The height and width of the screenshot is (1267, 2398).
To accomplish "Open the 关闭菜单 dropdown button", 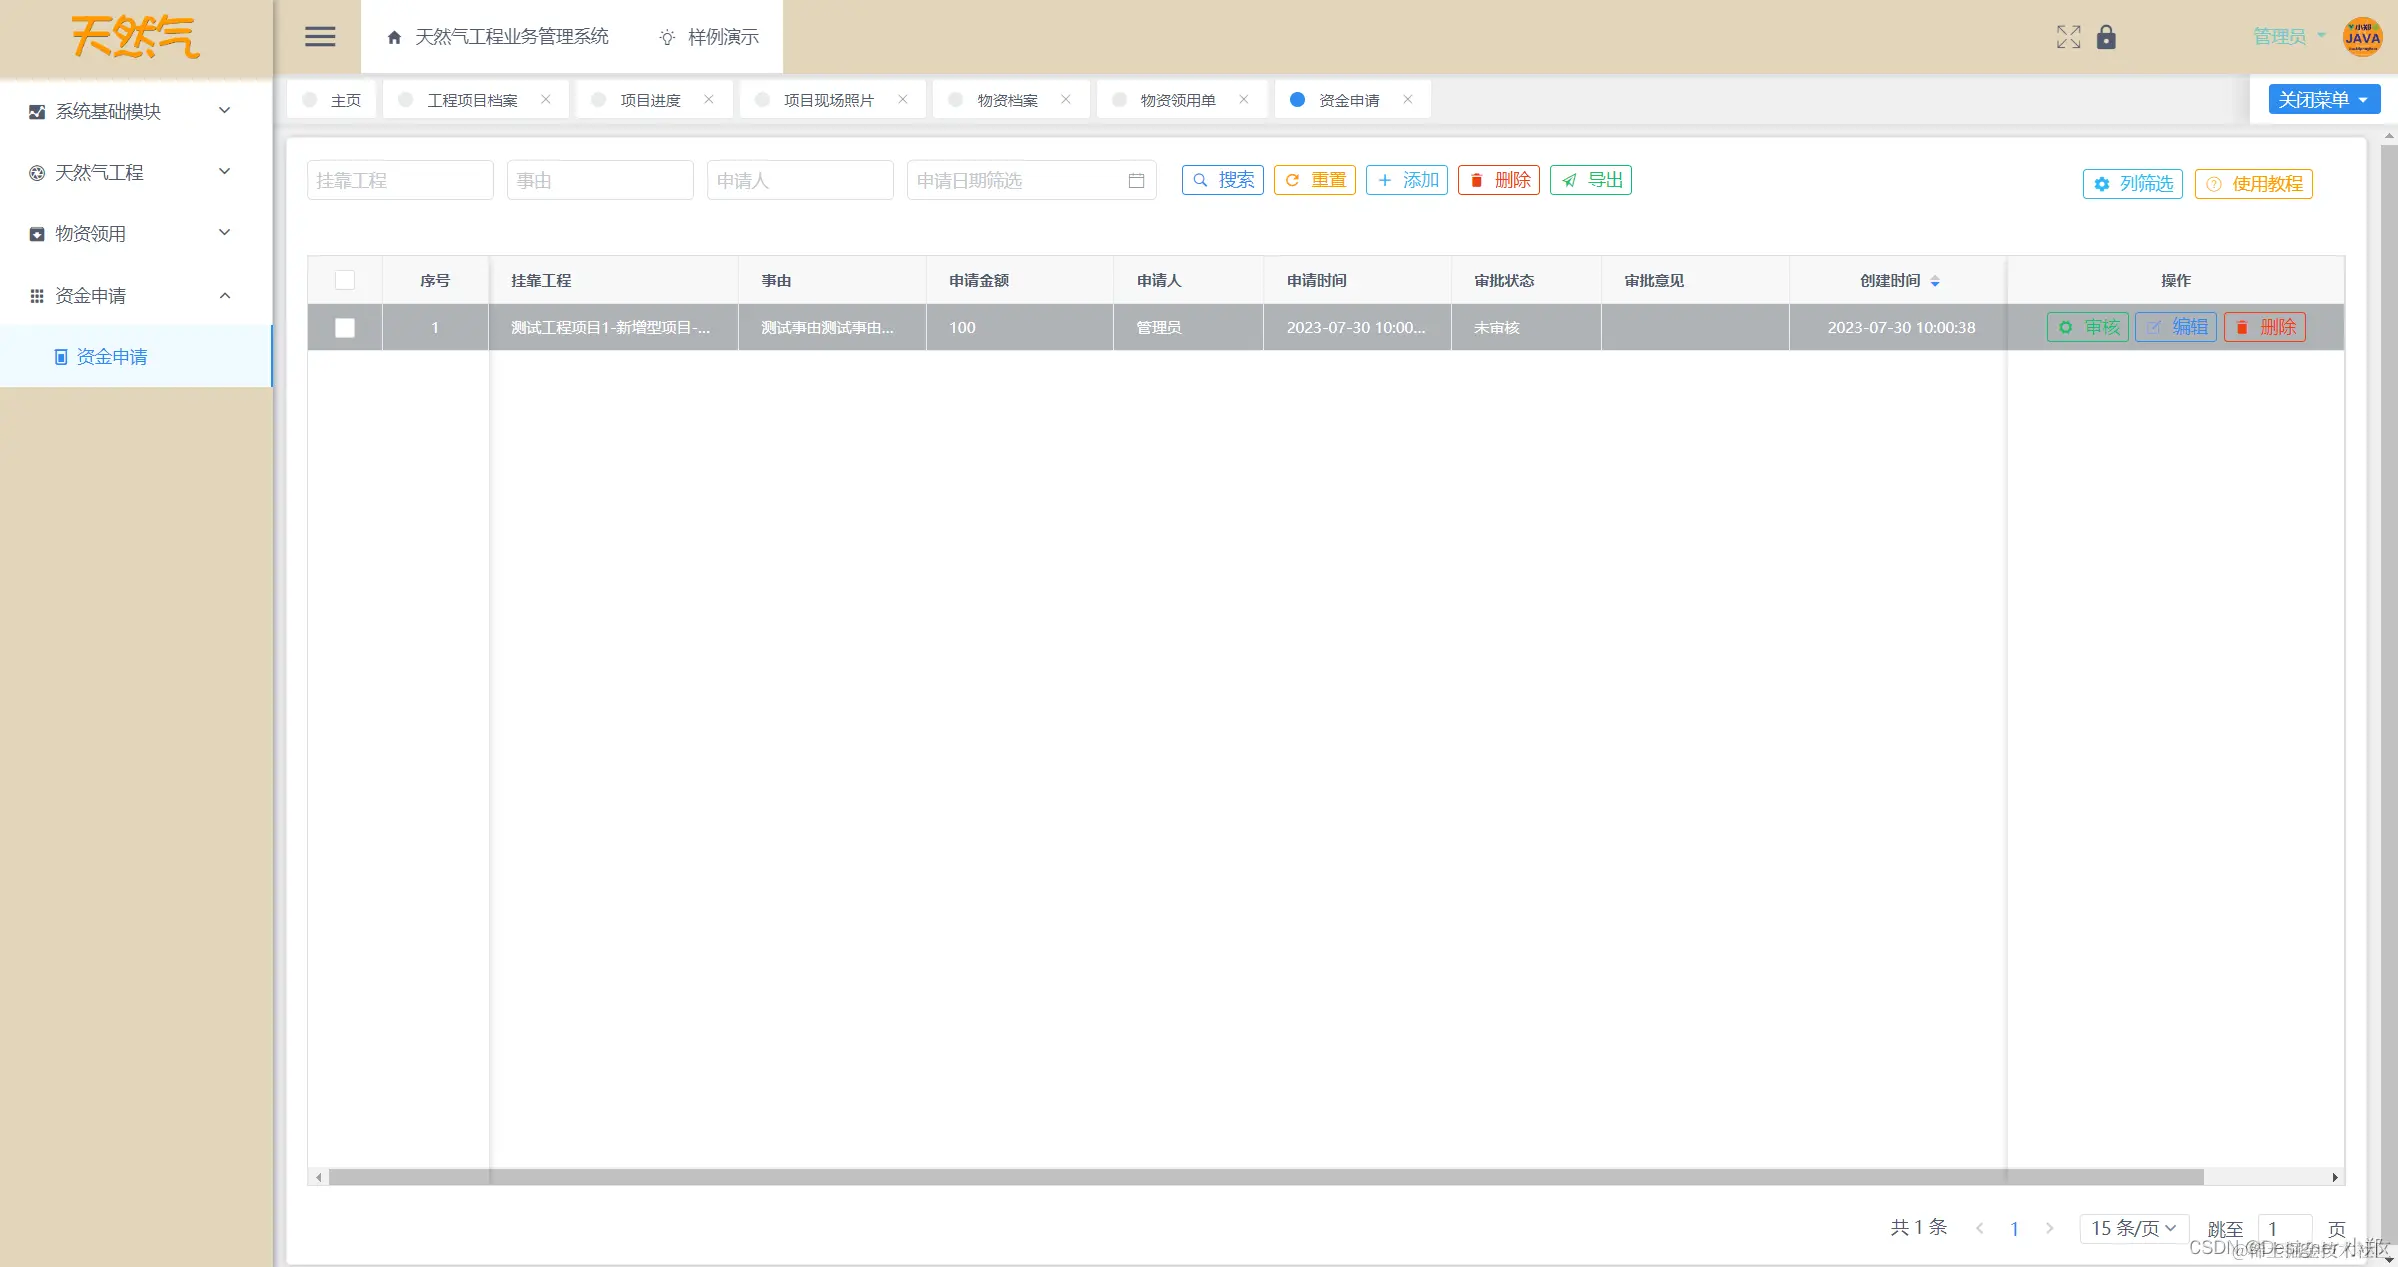I will 2323,100.
